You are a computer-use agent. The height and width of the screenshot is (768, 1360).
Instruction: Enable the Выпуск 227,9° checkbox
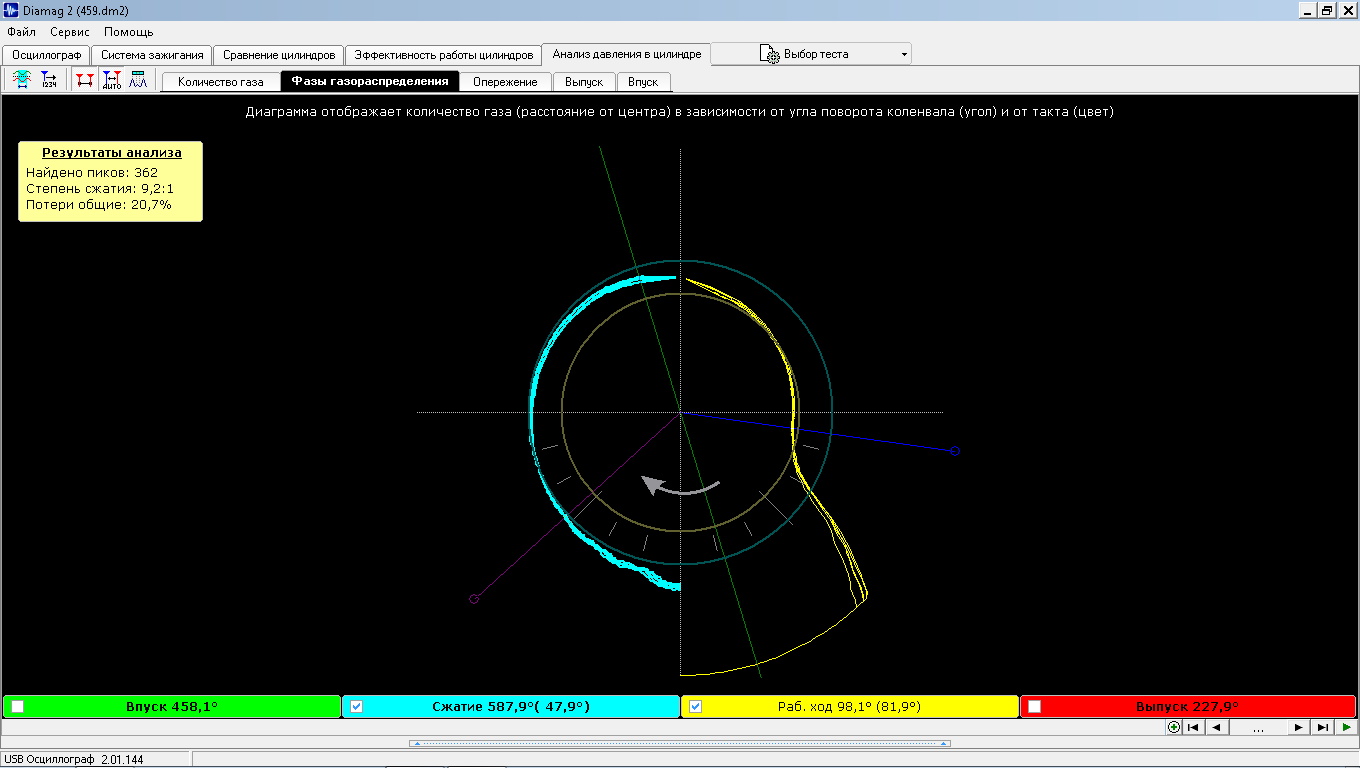tap(1034, 706)
